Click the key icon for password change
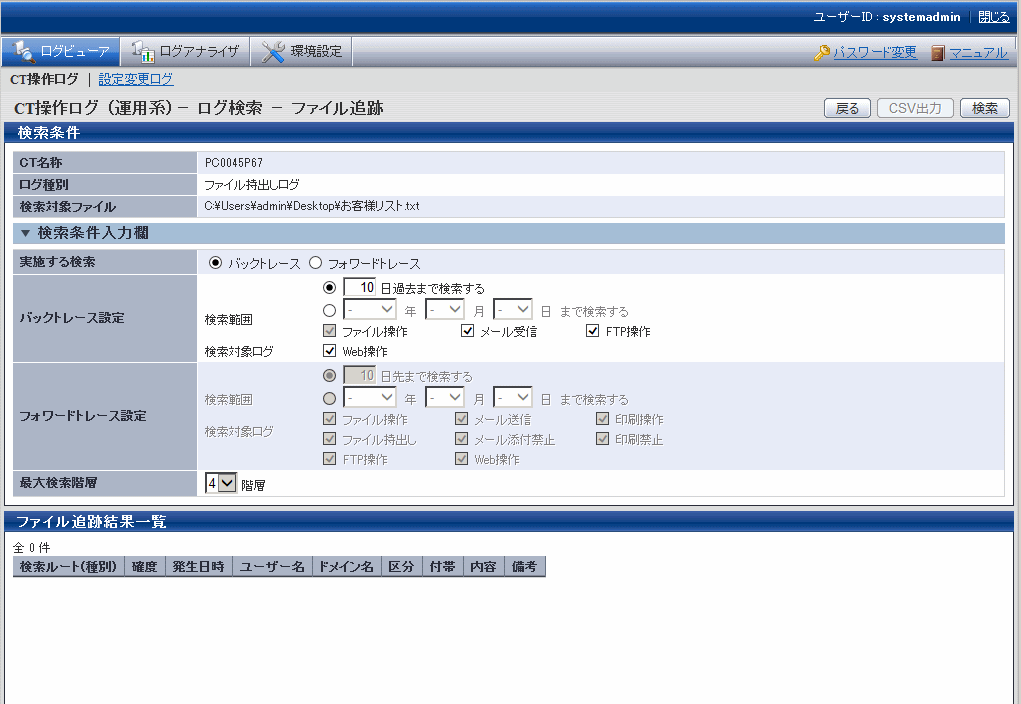The image size is (1021, 704). click(x=822, y=53)
